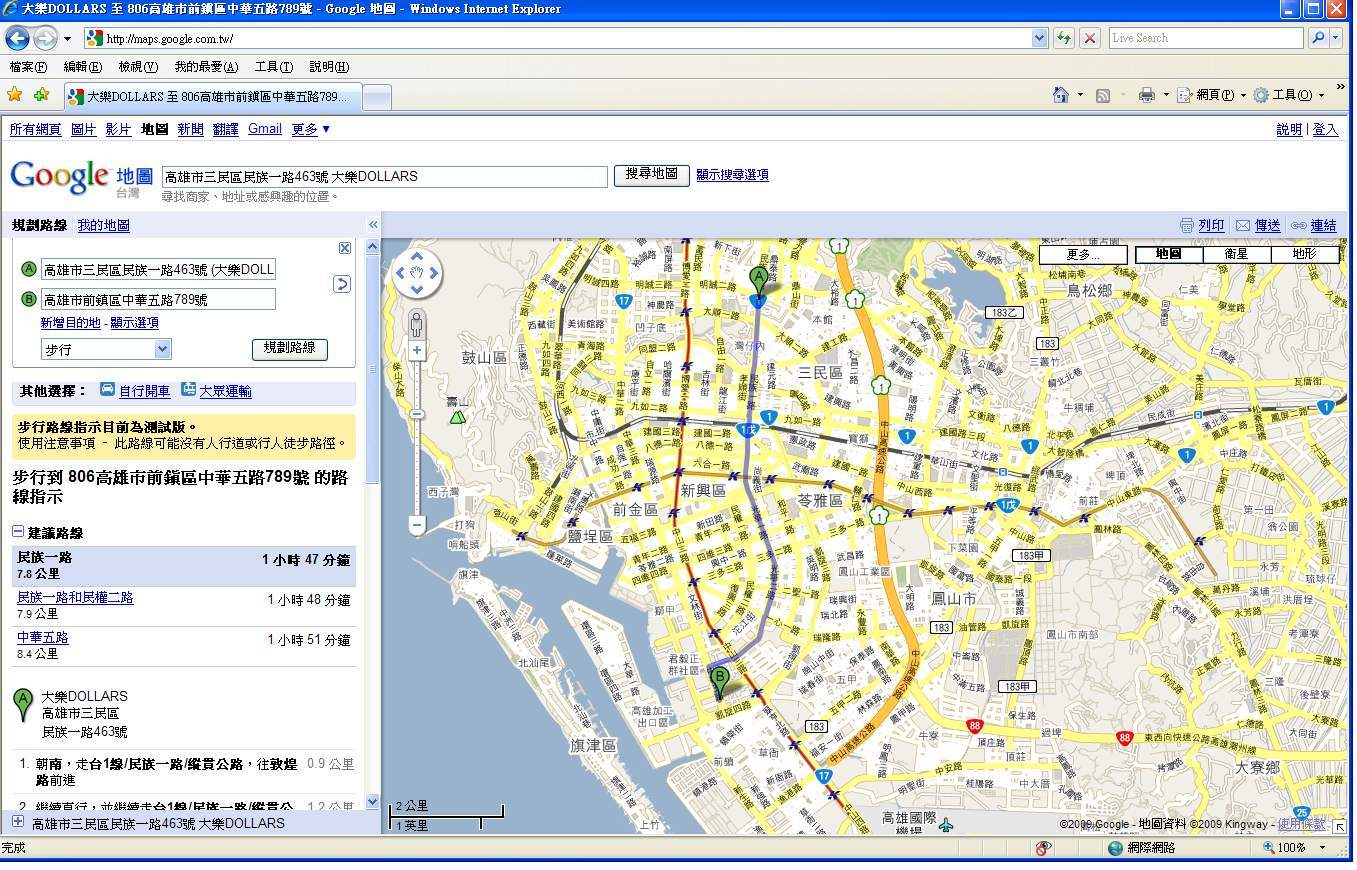Click the 自行開車 driving link

(144, 391)
